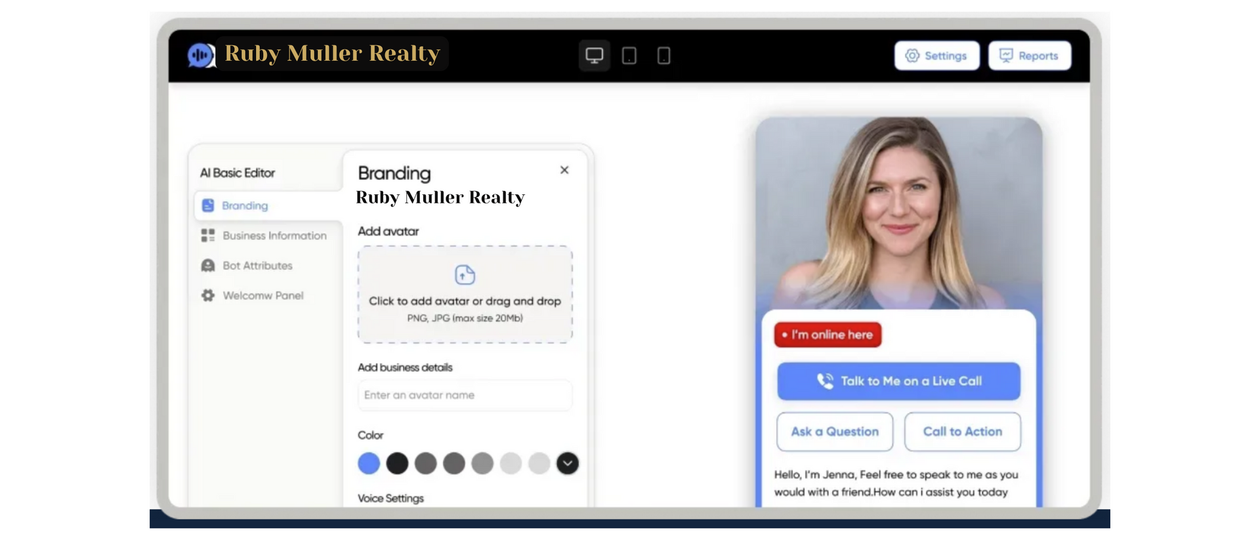Open Bot Attributes section
This screenshot has height=540, width=1260.
pos(247,266)
